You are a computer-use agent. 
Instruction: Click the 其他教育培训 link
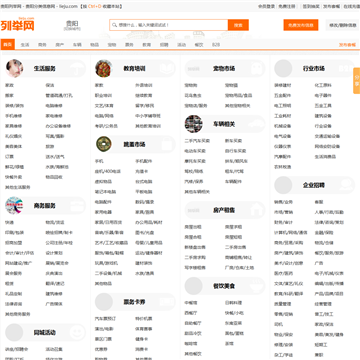pyautogui.click(x=148, y=126)
